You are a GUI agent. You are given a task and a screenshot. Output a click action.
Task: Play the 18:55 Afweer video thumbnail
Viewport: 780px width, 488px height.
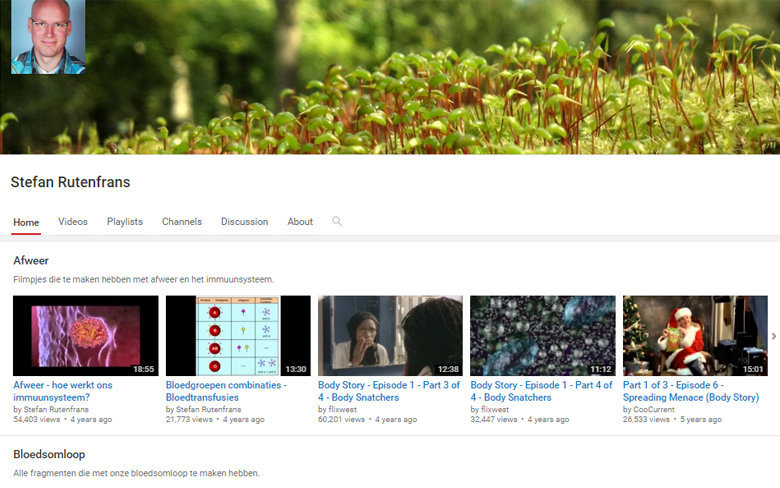pyautogui.click(x=86, y=336)
